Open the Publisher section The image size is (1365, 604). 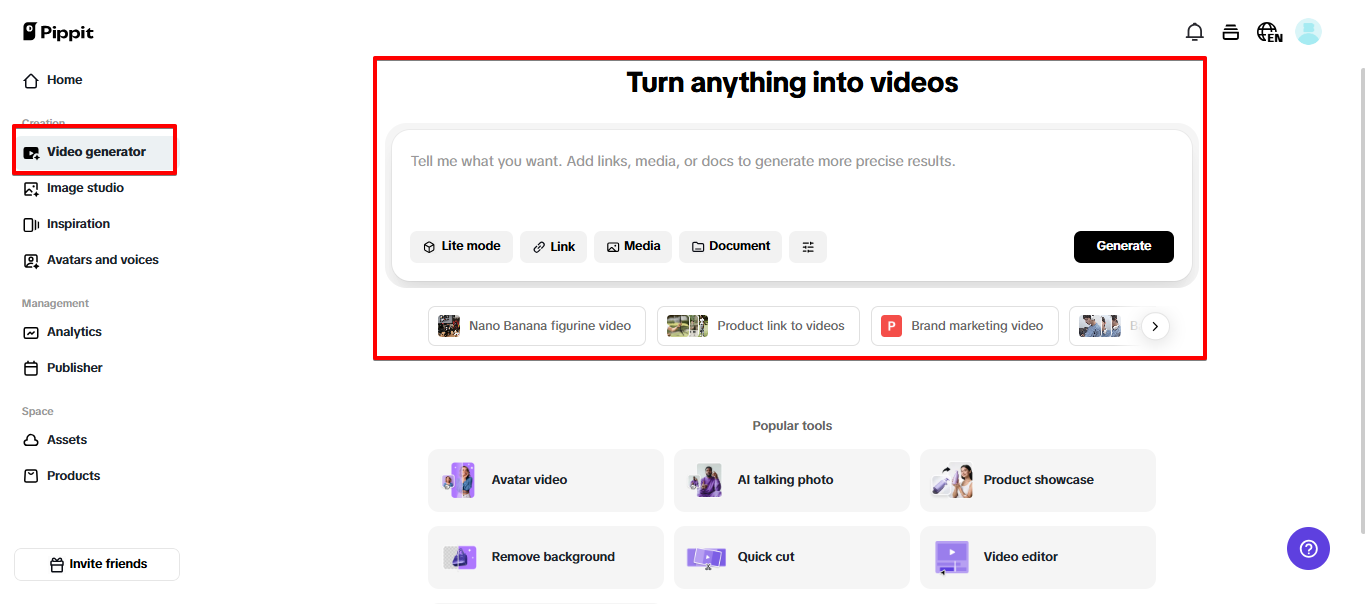[x=72, y=368]
